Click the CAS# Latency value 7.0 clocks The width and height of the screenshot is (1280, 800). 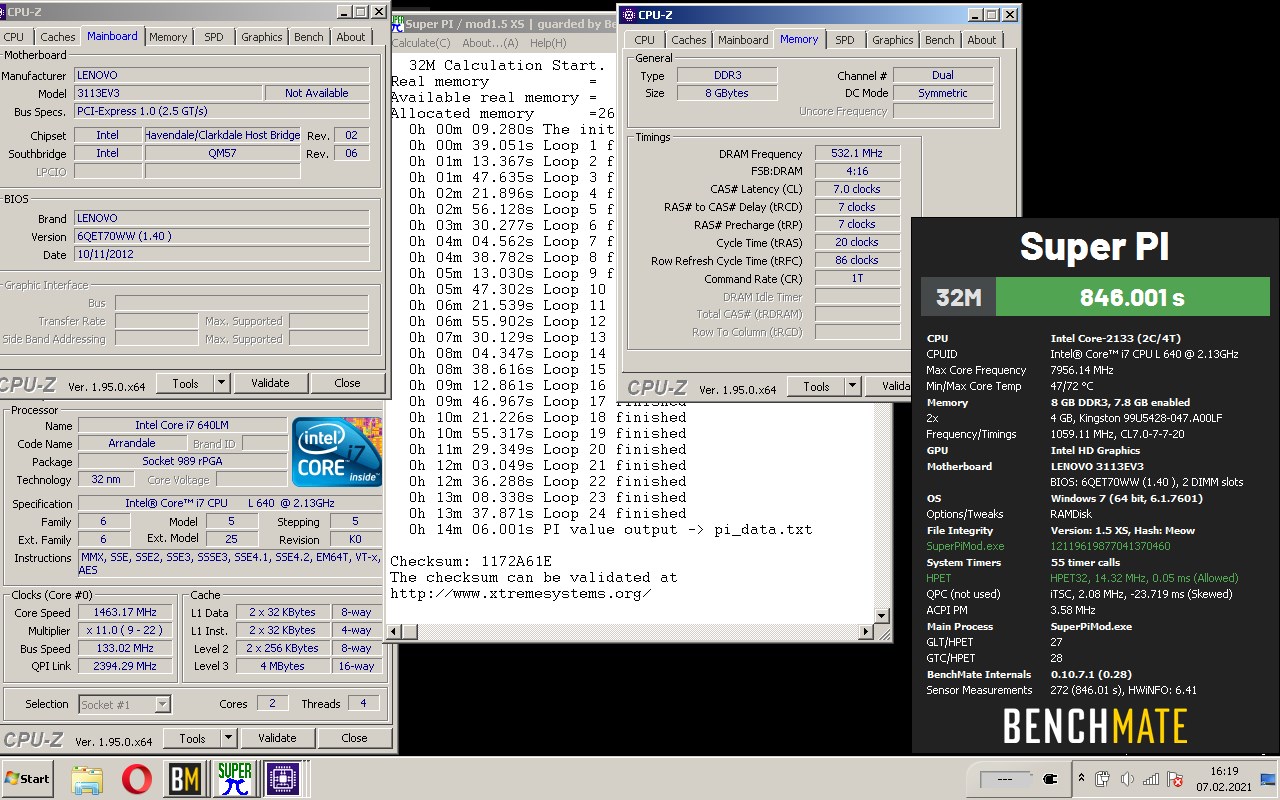coord(857,189)
